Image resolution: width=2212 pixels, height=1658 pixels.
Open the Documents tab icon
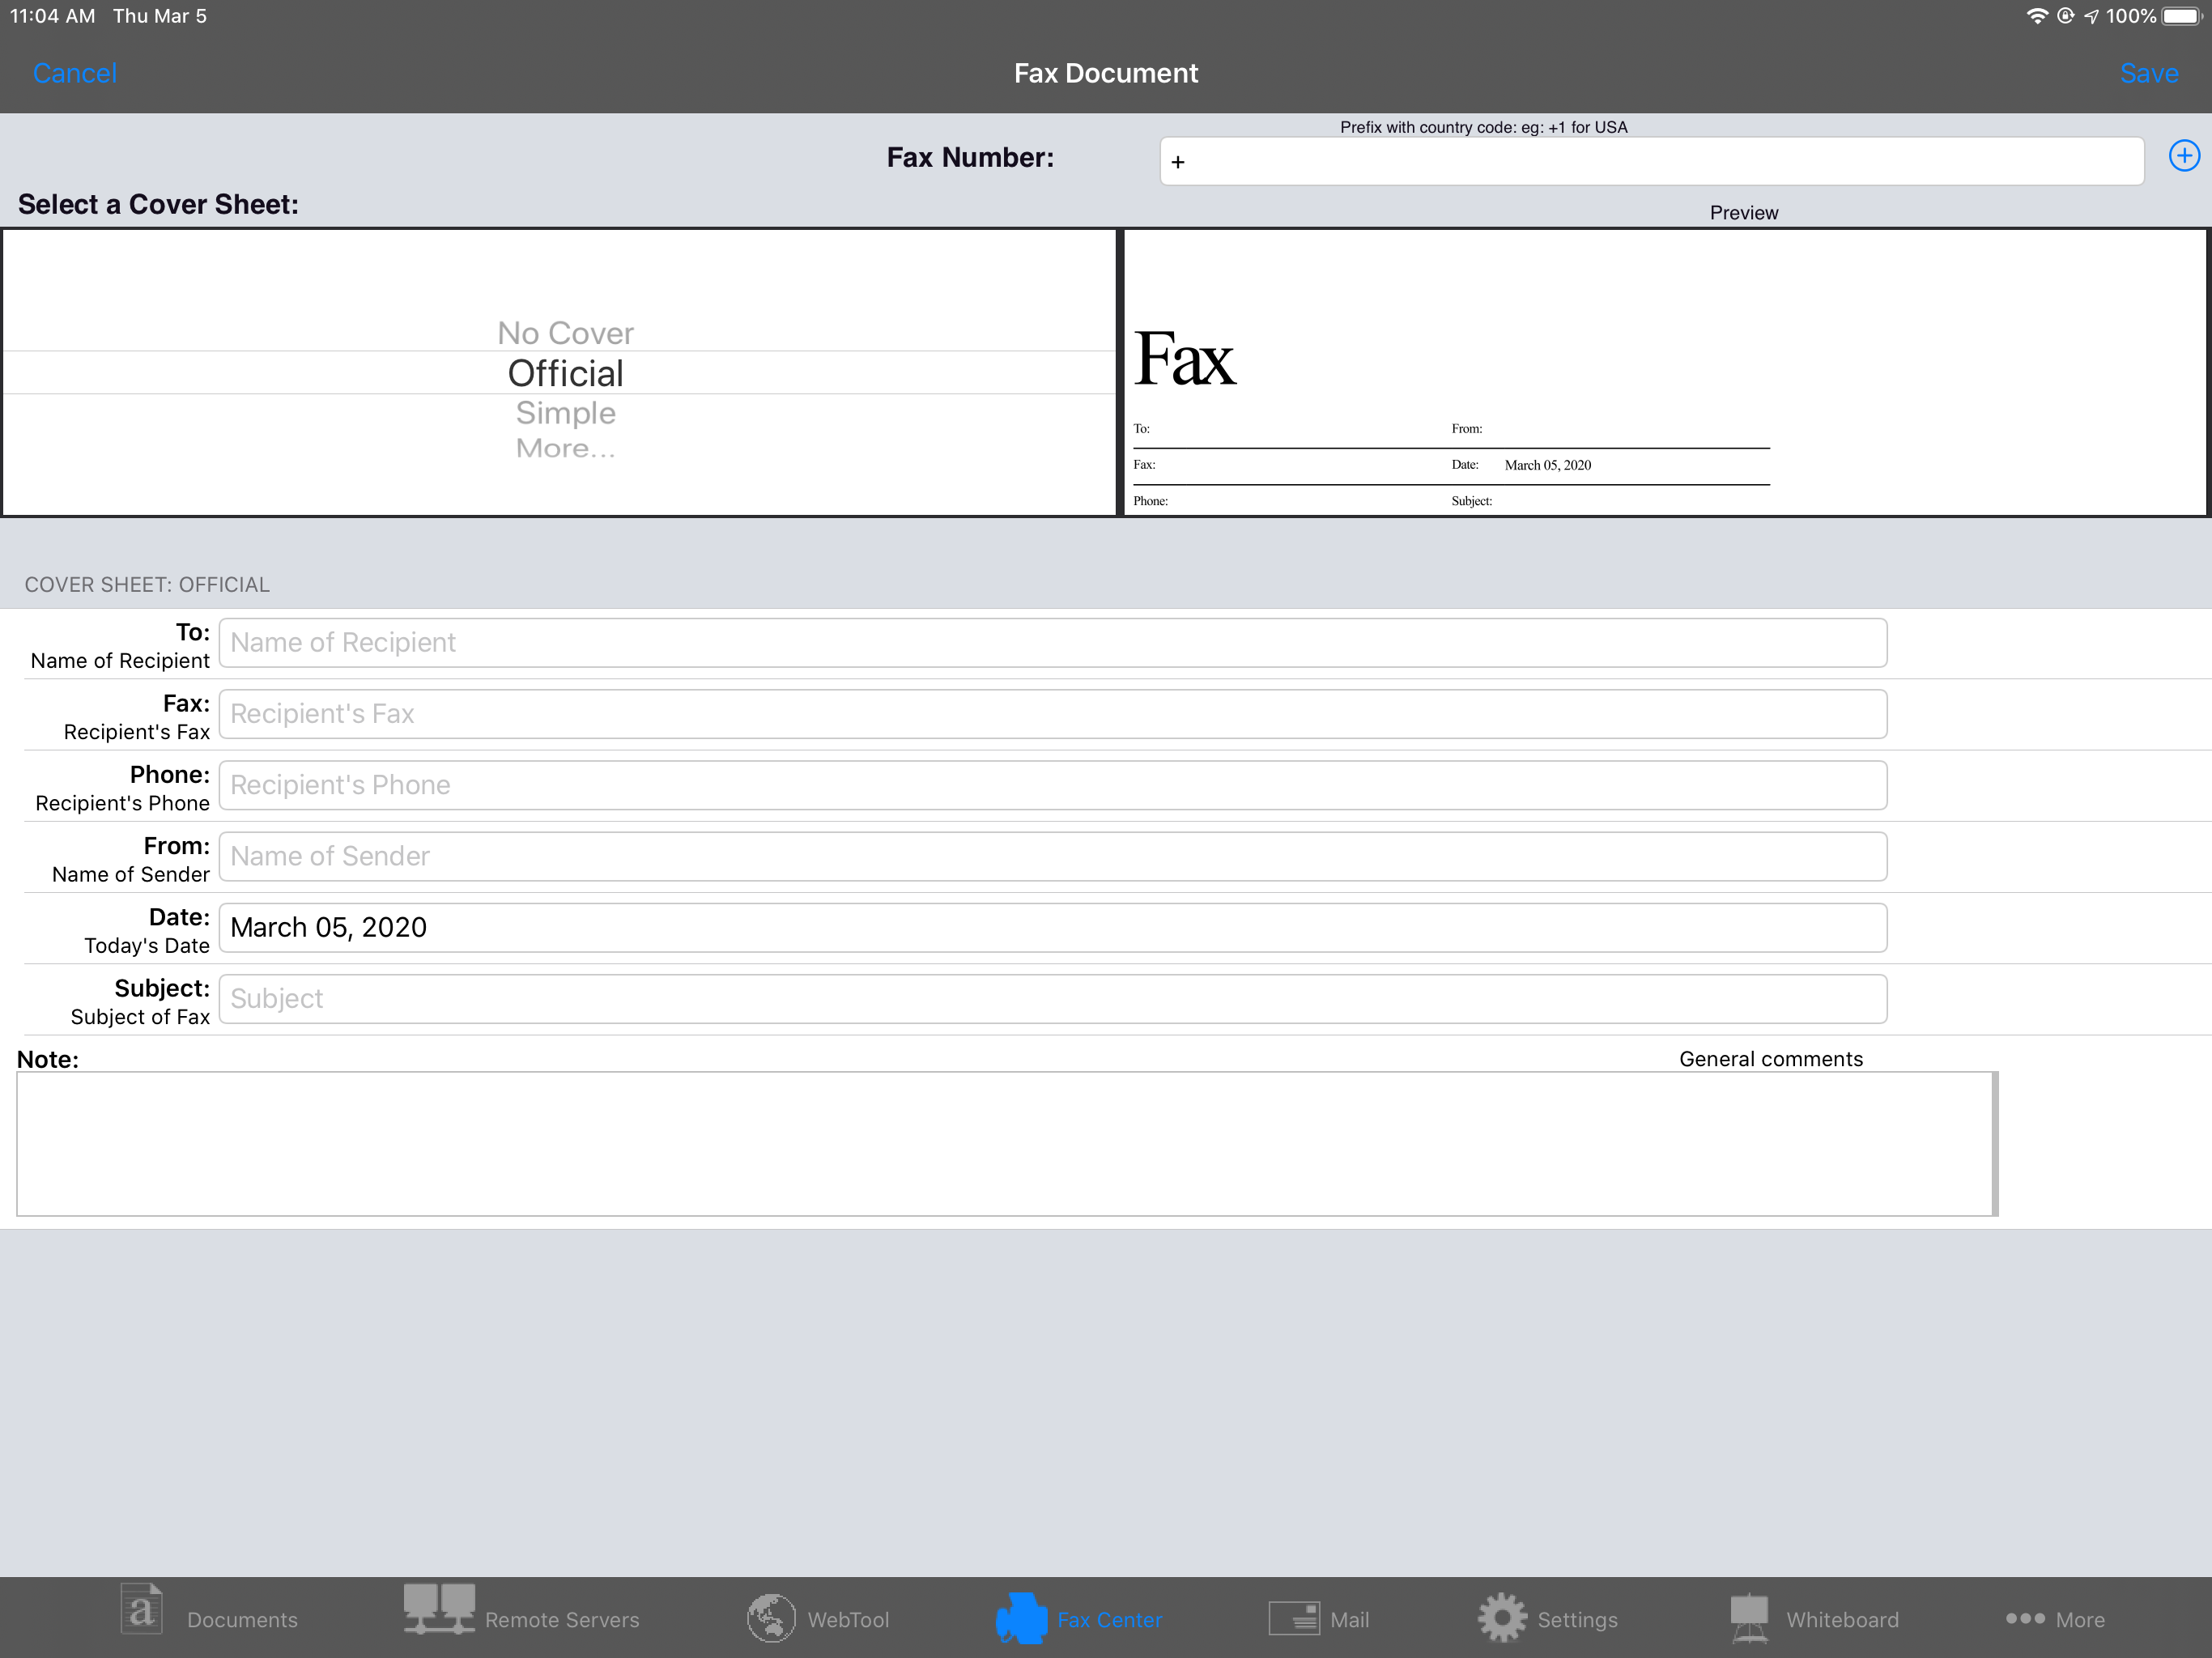[141, 1611]
